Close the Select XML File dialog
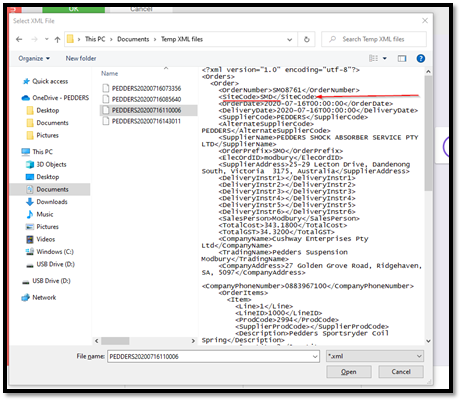Screen dimensions: 462x402 425,21
